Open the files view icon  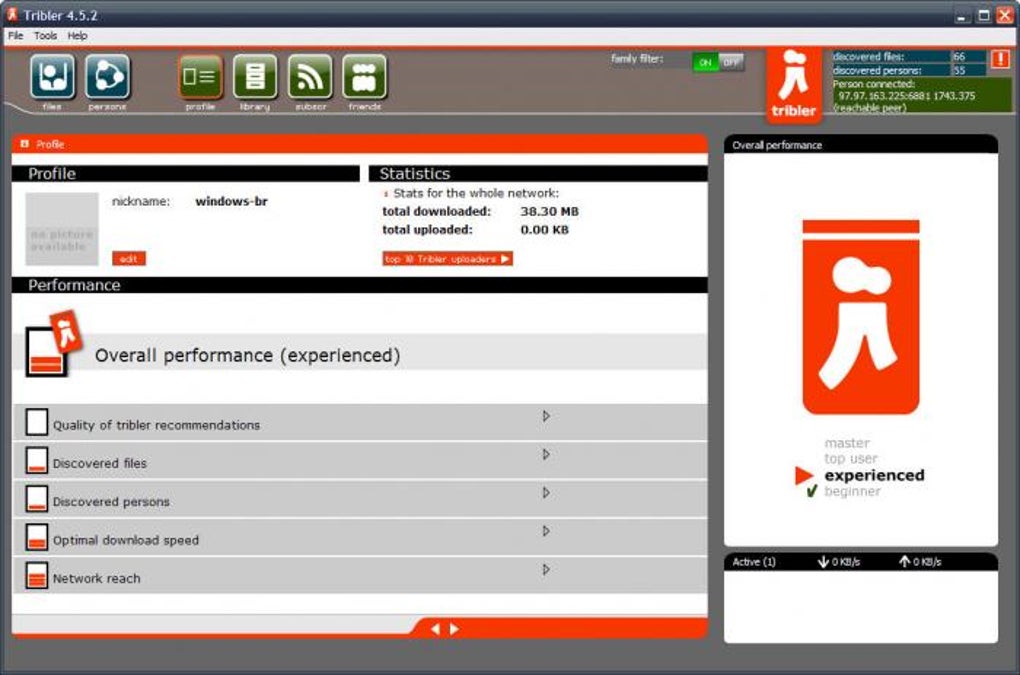[52, 77]
